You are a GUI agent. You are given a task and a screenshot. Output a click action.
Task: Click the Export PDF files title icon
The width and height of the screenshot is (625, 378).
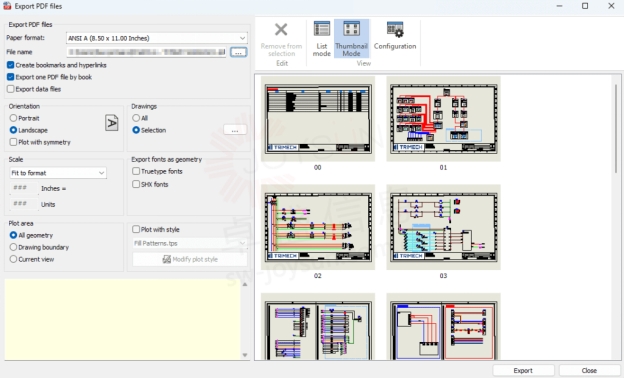pos(7,6)
